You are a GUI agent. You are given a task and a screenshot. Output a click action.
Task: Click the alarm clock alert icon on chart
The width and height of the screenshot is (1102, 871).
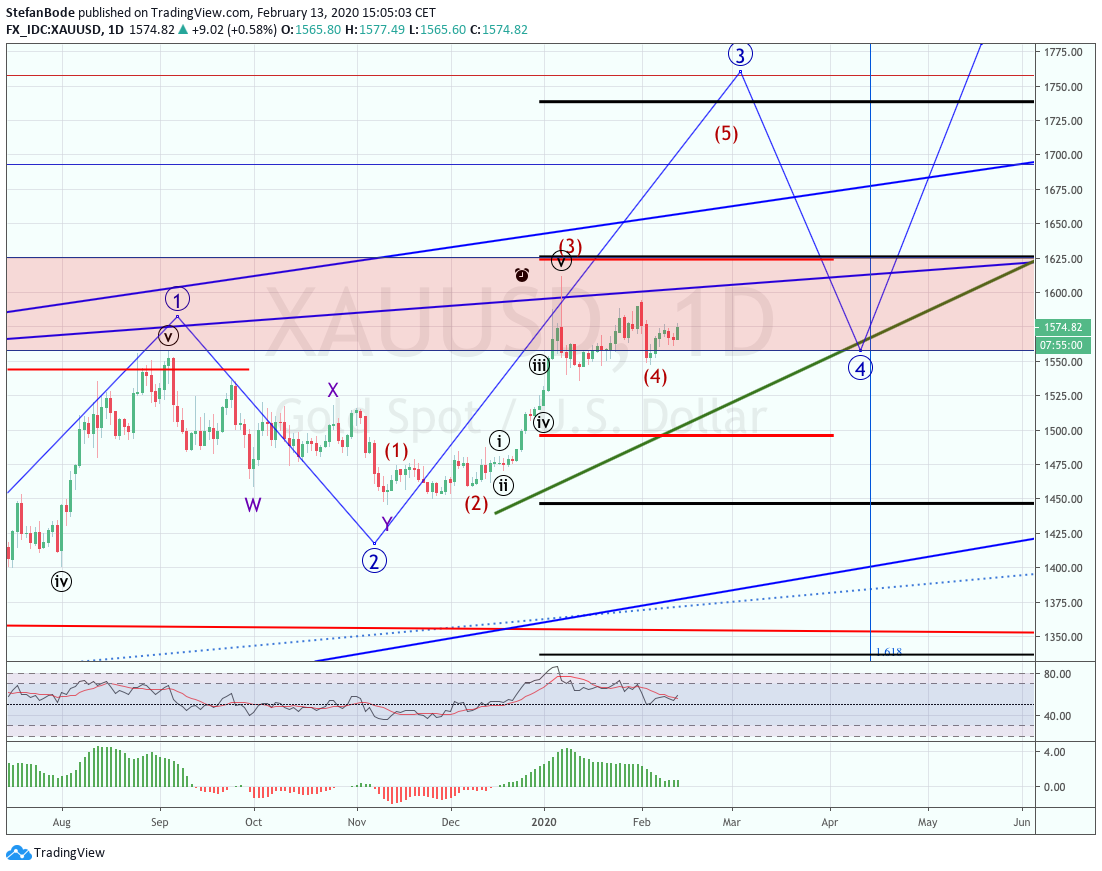point(521,275)
